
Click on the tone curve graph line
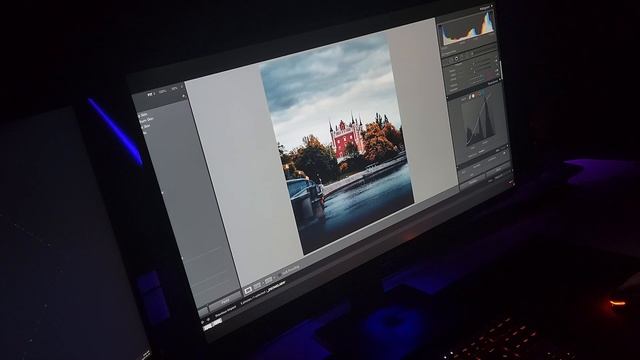[480, 120]
